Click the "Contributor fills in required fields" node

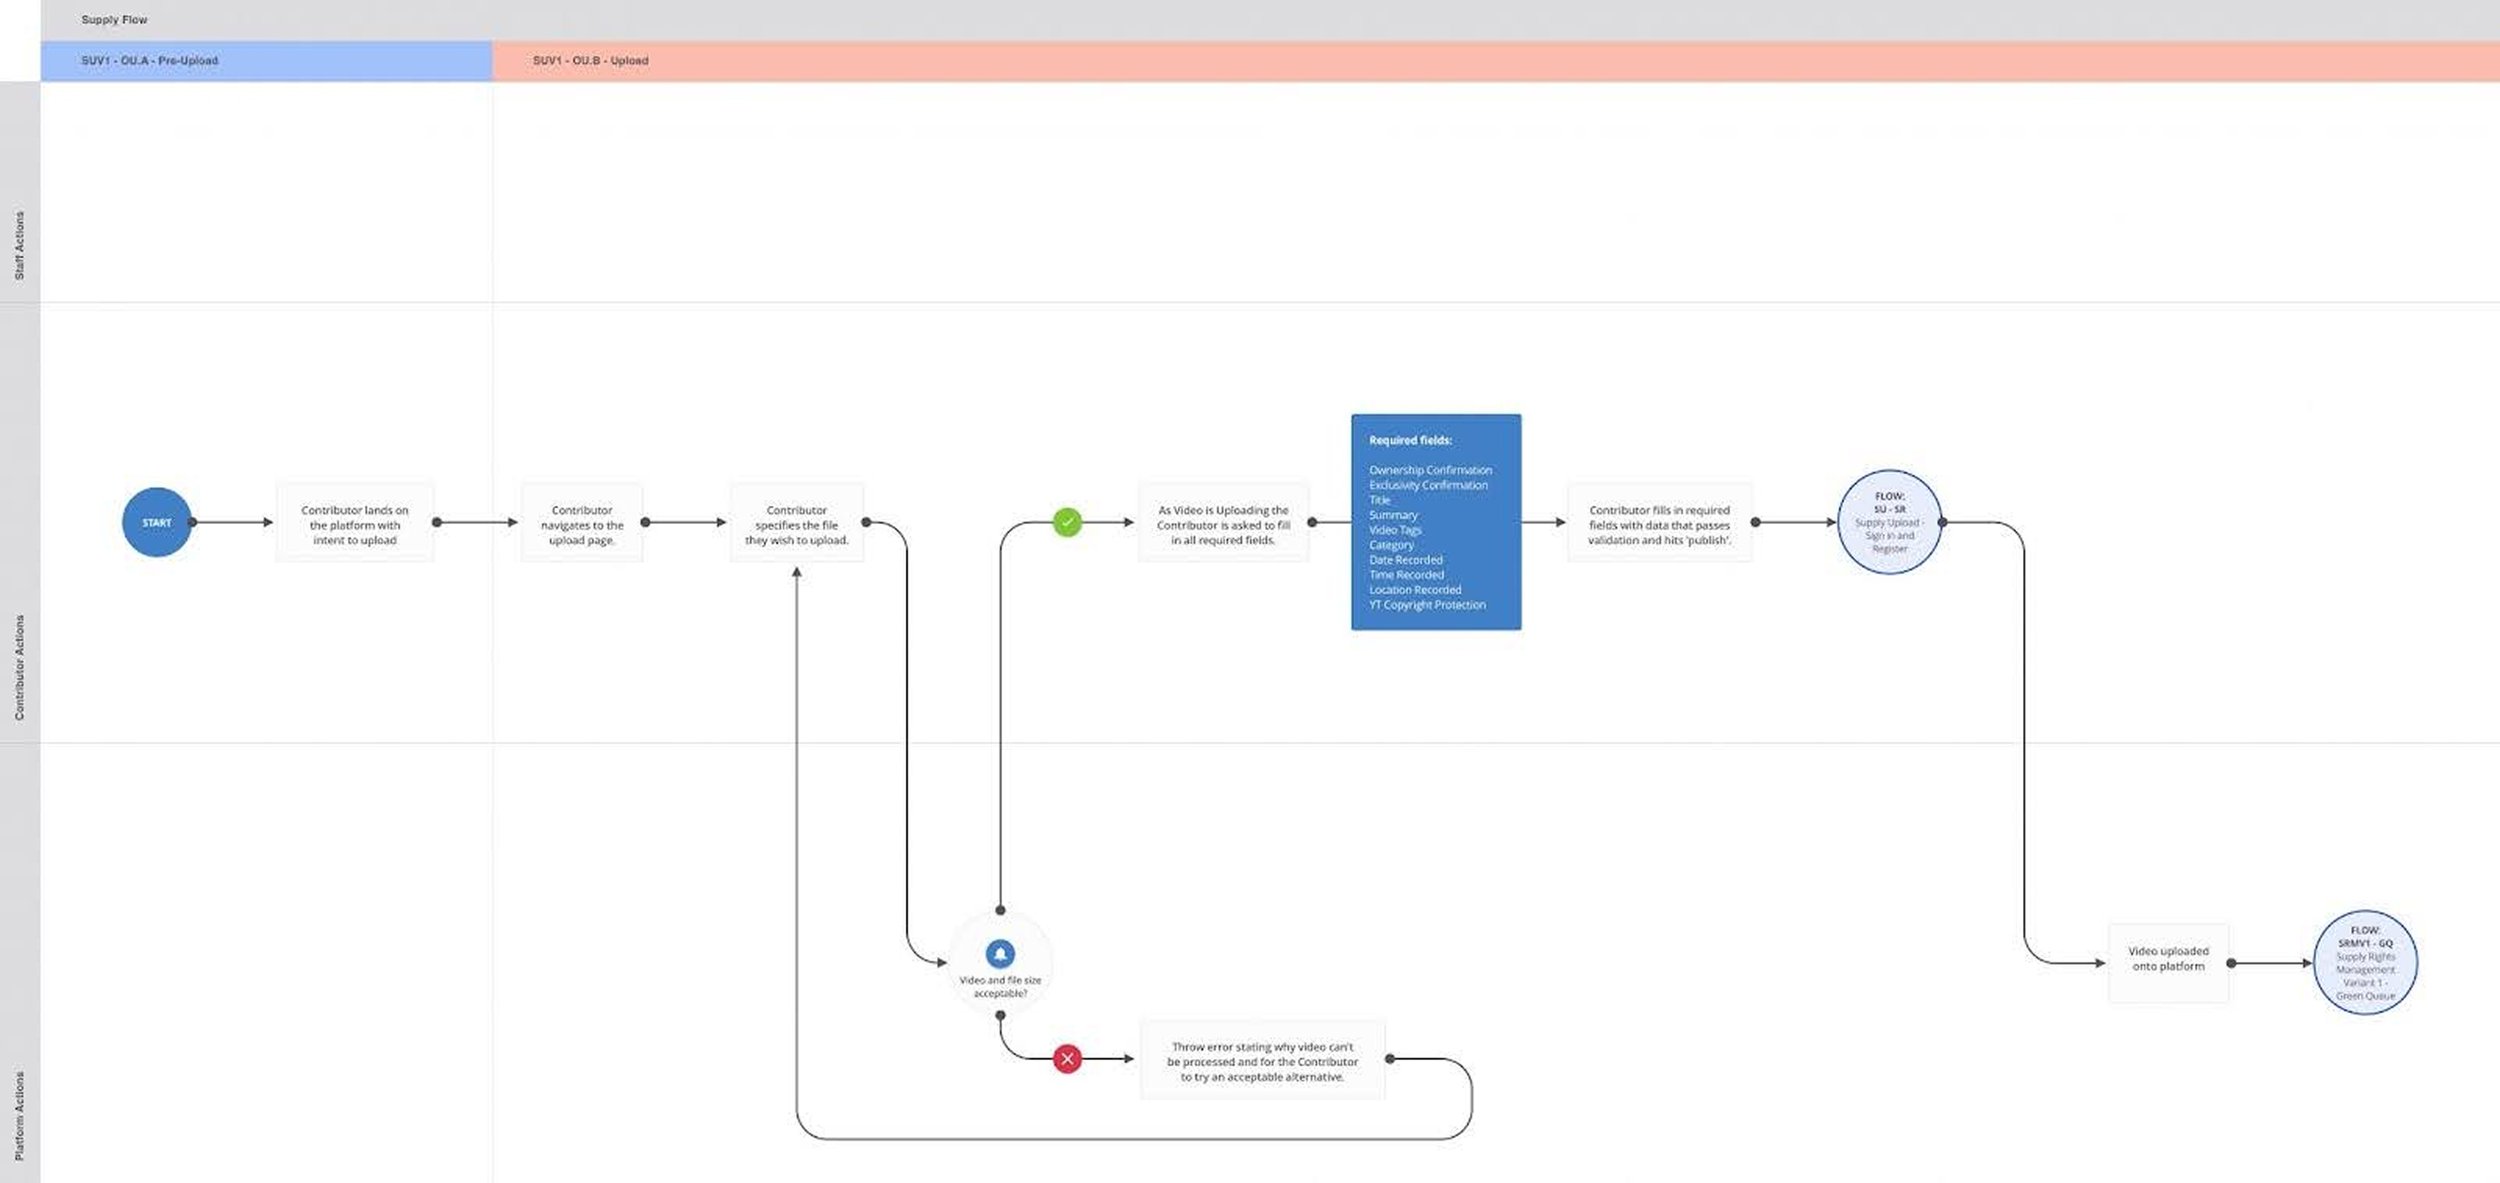point(1660,524)
